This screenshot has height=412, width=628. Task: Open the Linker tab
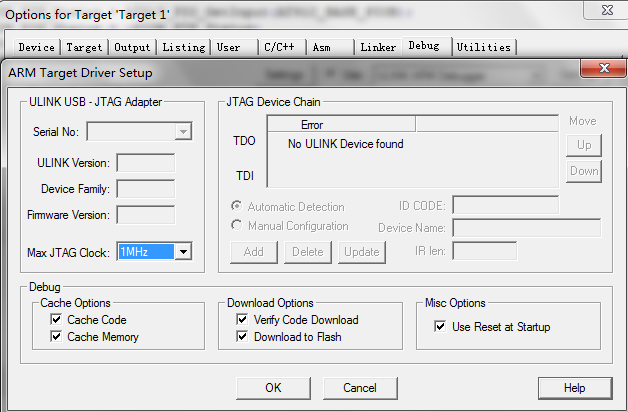(x=378, y=47)
